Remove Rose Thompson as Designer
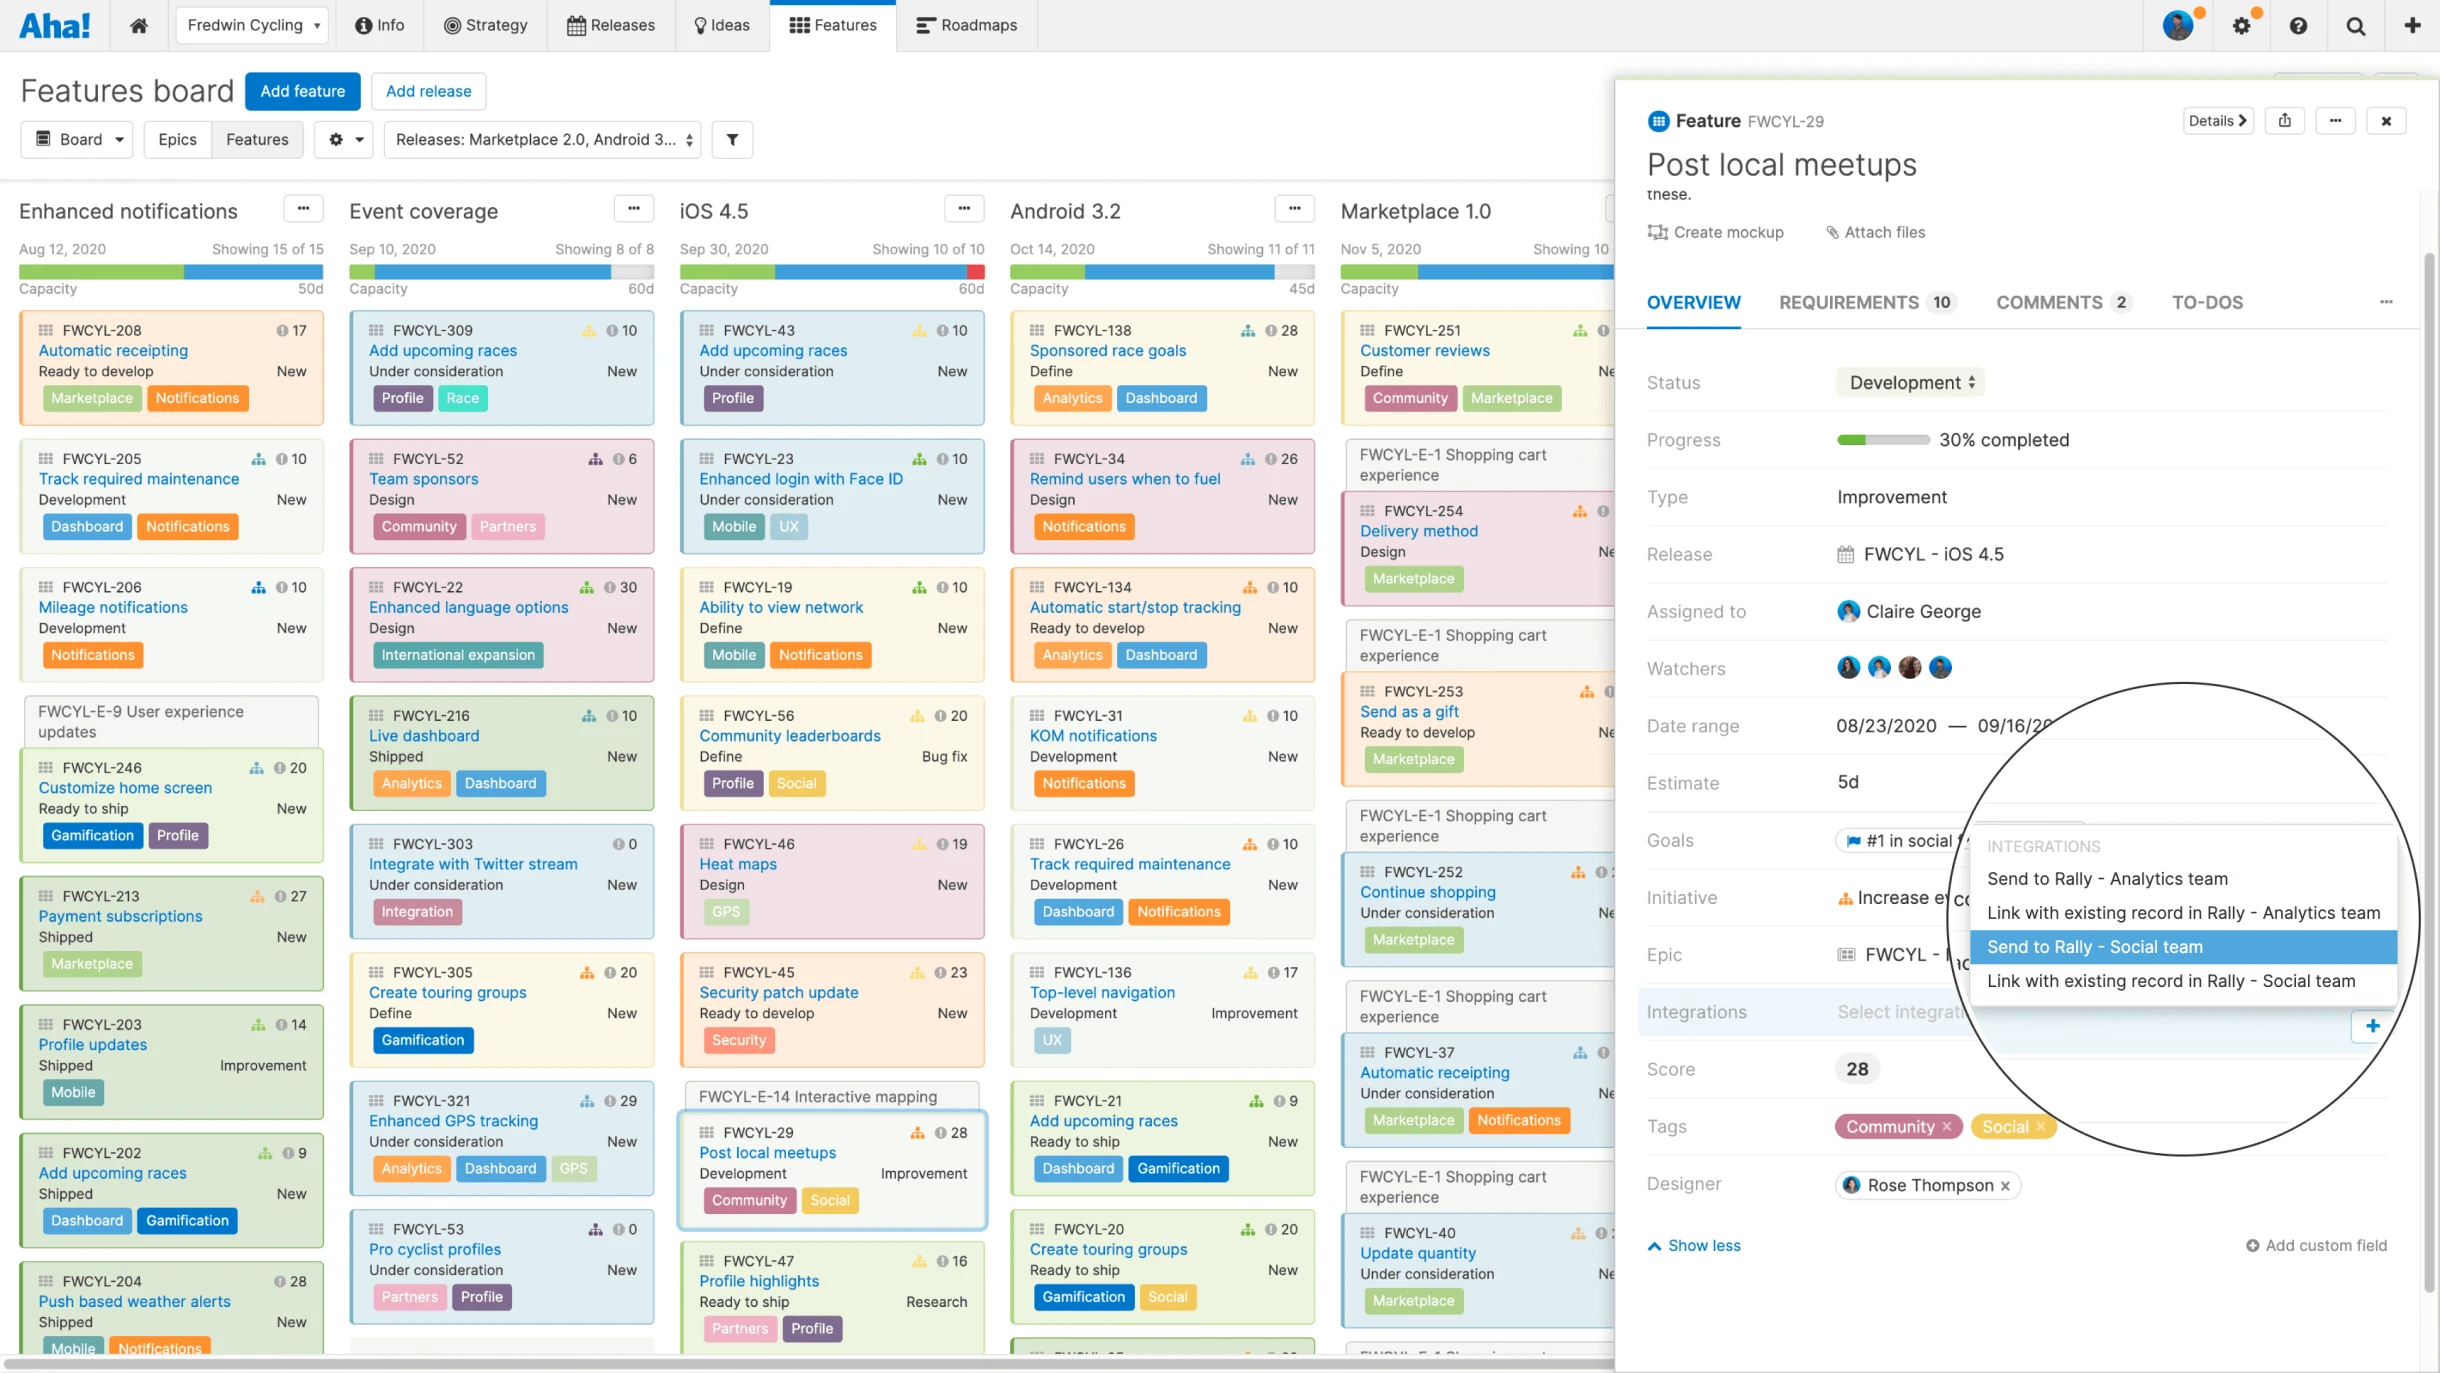 point(2006,1185)
